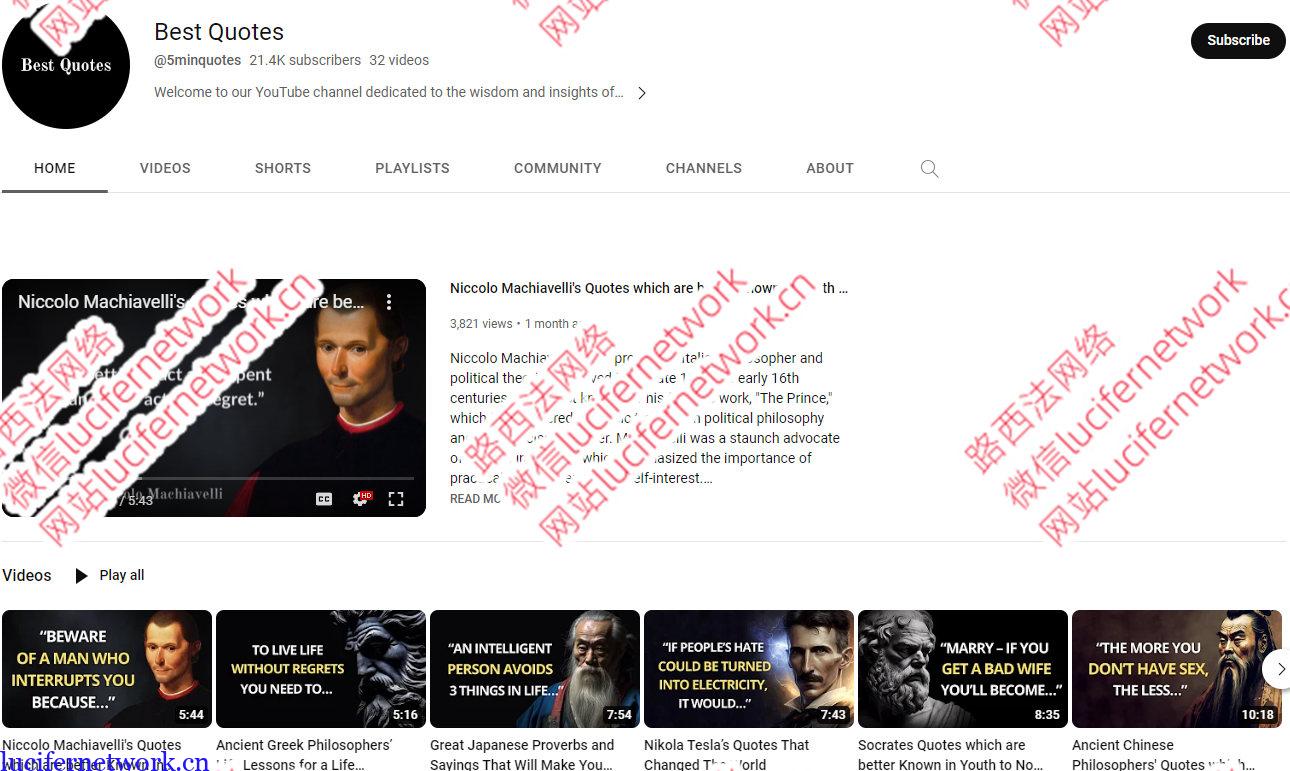Open the Nikola Tesla quotes video thumbnail
Viewport: 1290px width, 771px height.
[x=748, y=668]
